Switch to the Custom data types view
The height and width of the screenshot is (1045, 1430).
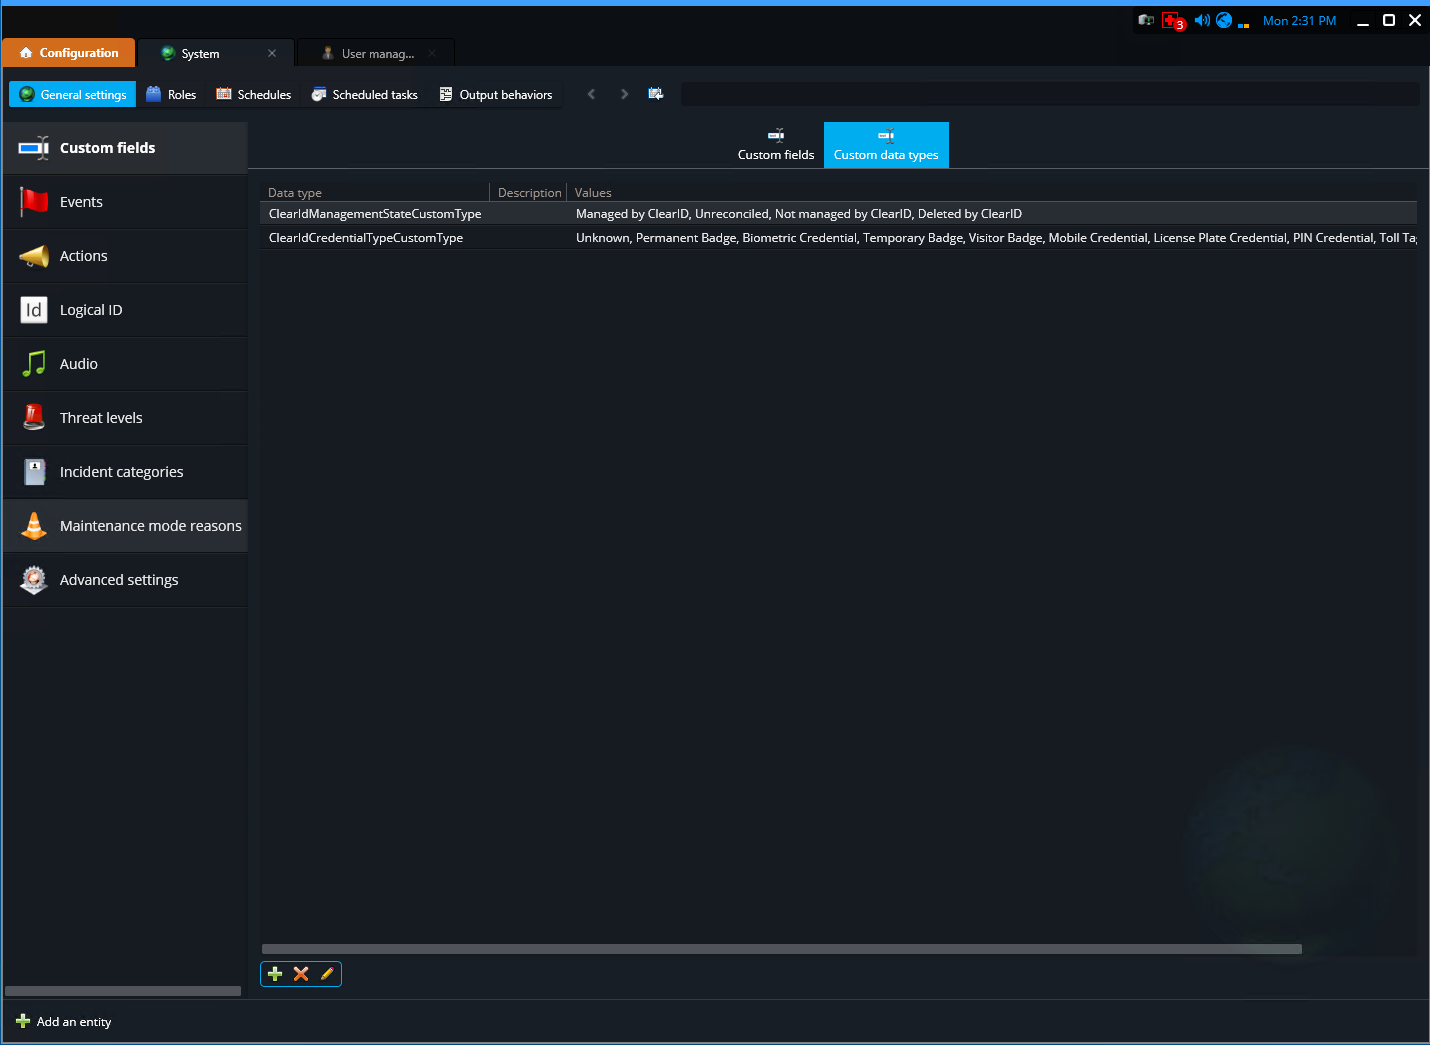pos(886,145)
